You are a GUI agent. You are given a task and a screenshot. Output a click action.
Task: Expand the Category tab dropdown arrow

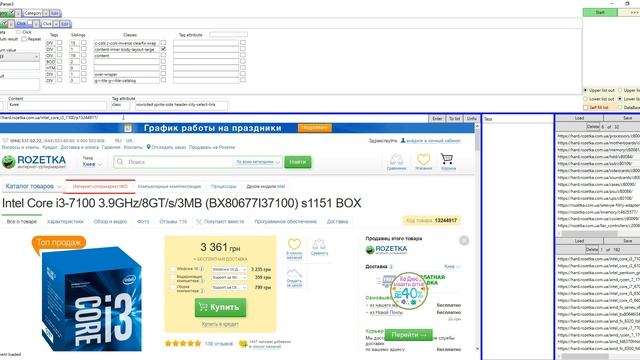46,13
